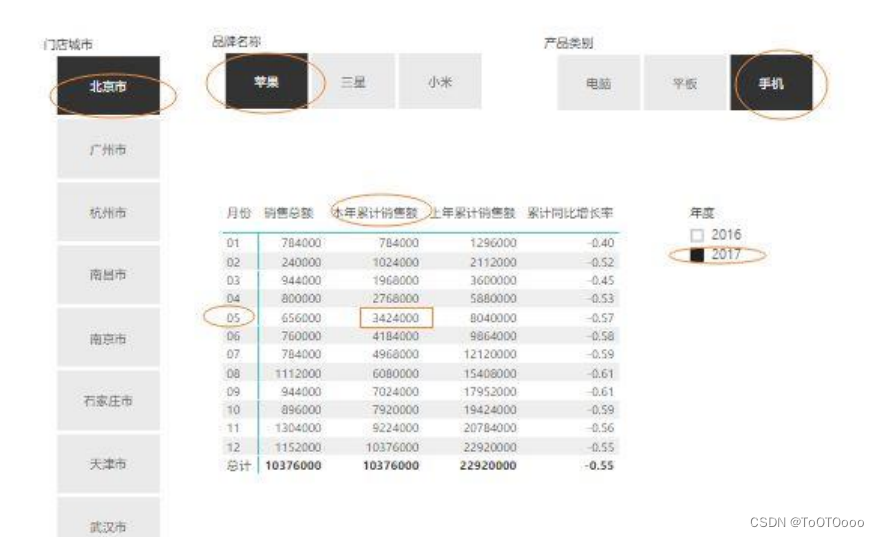879x537 pixels.
Task: Sort by the 月份 column header
Action: click(x=238, y=212)
